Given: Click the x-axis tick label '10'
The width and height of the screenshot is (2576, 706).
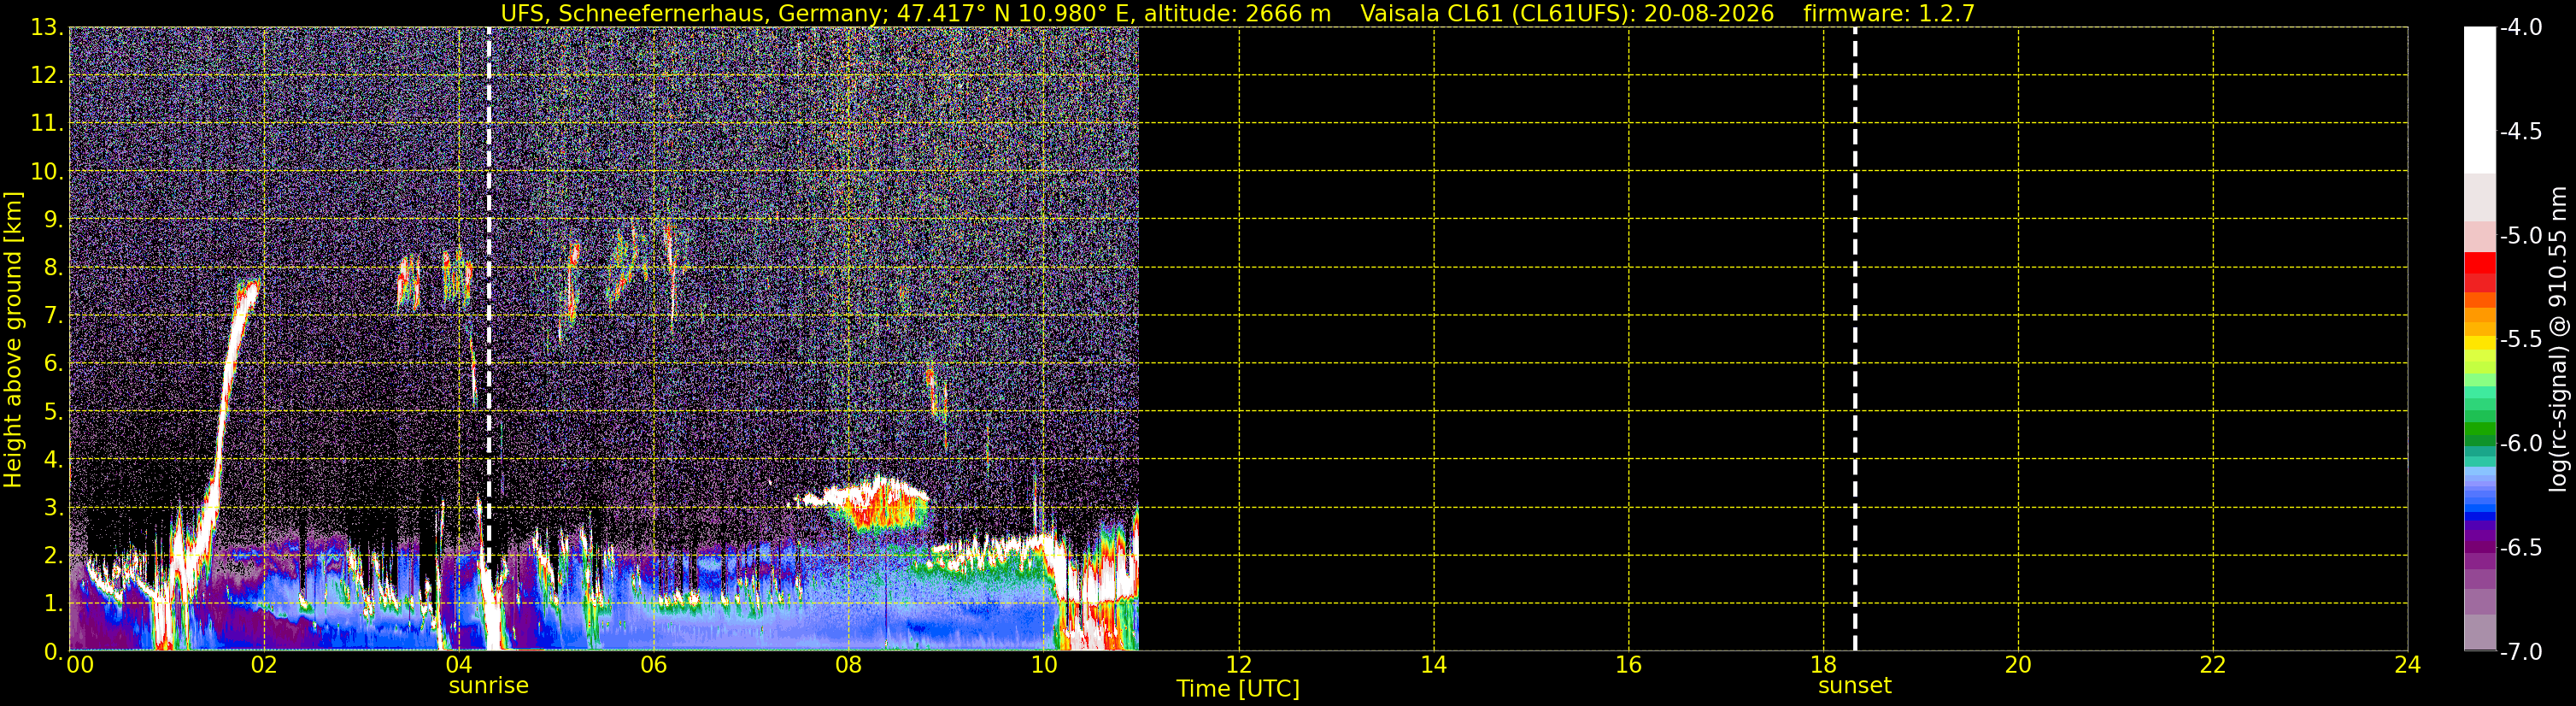Looking at the screenshot, I should pyautogui.click(x=1044, y=666).
